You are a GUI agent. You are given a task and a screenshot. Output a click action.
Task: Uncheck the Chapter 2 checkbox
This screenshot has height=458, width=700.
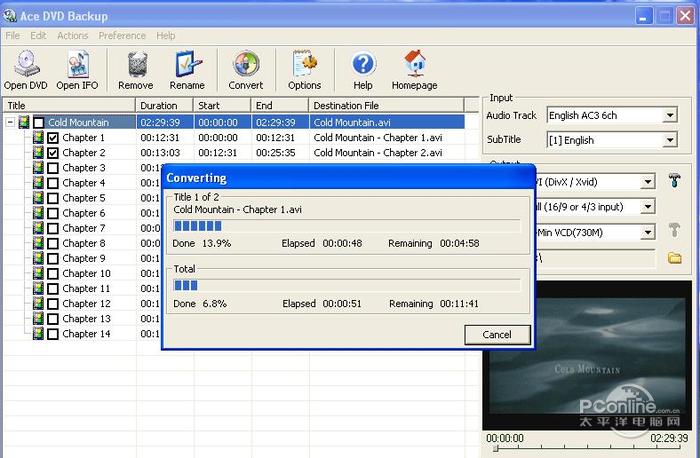coord(53,153)
